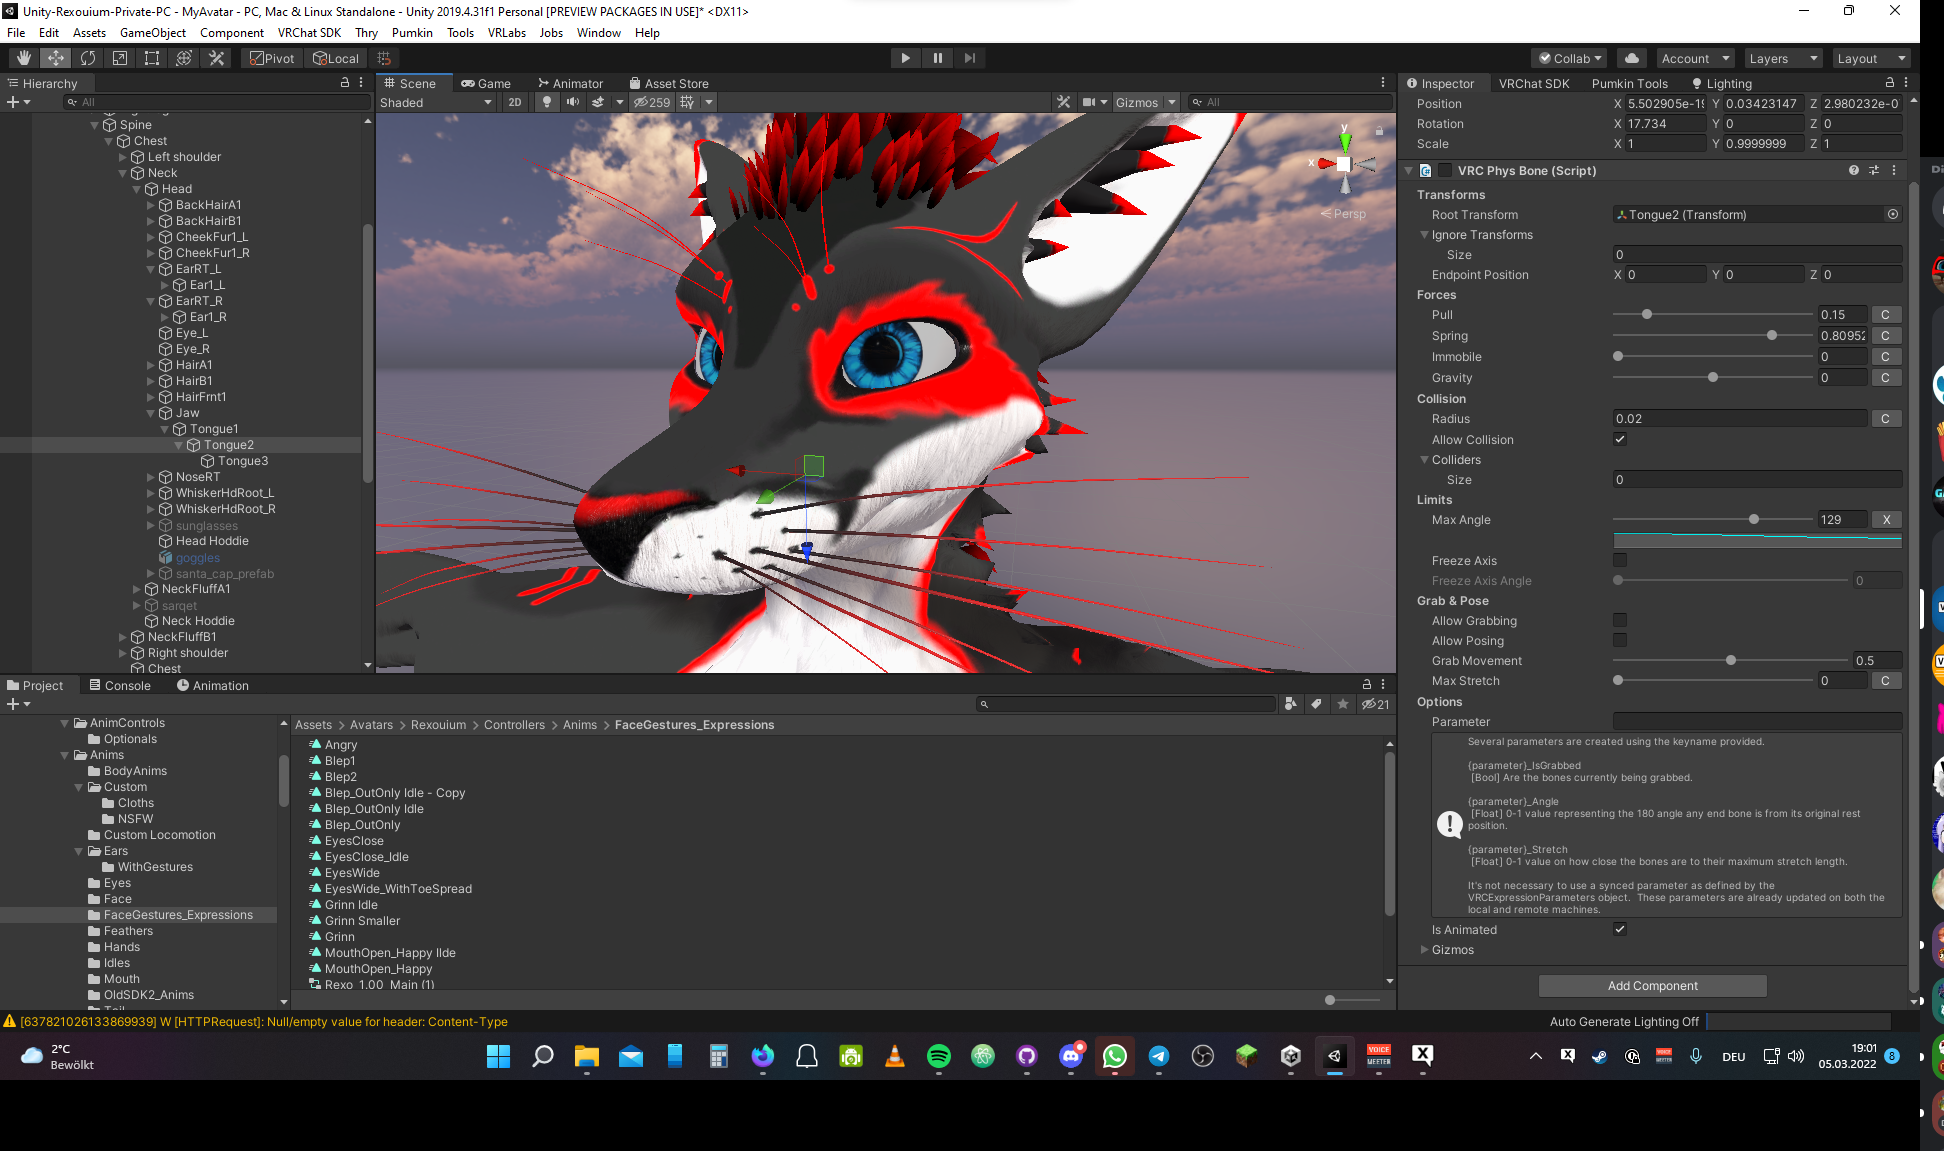This screenshot has height=1151, width=1944.
Task: Open the Component menu
Action: coord(232,32)
